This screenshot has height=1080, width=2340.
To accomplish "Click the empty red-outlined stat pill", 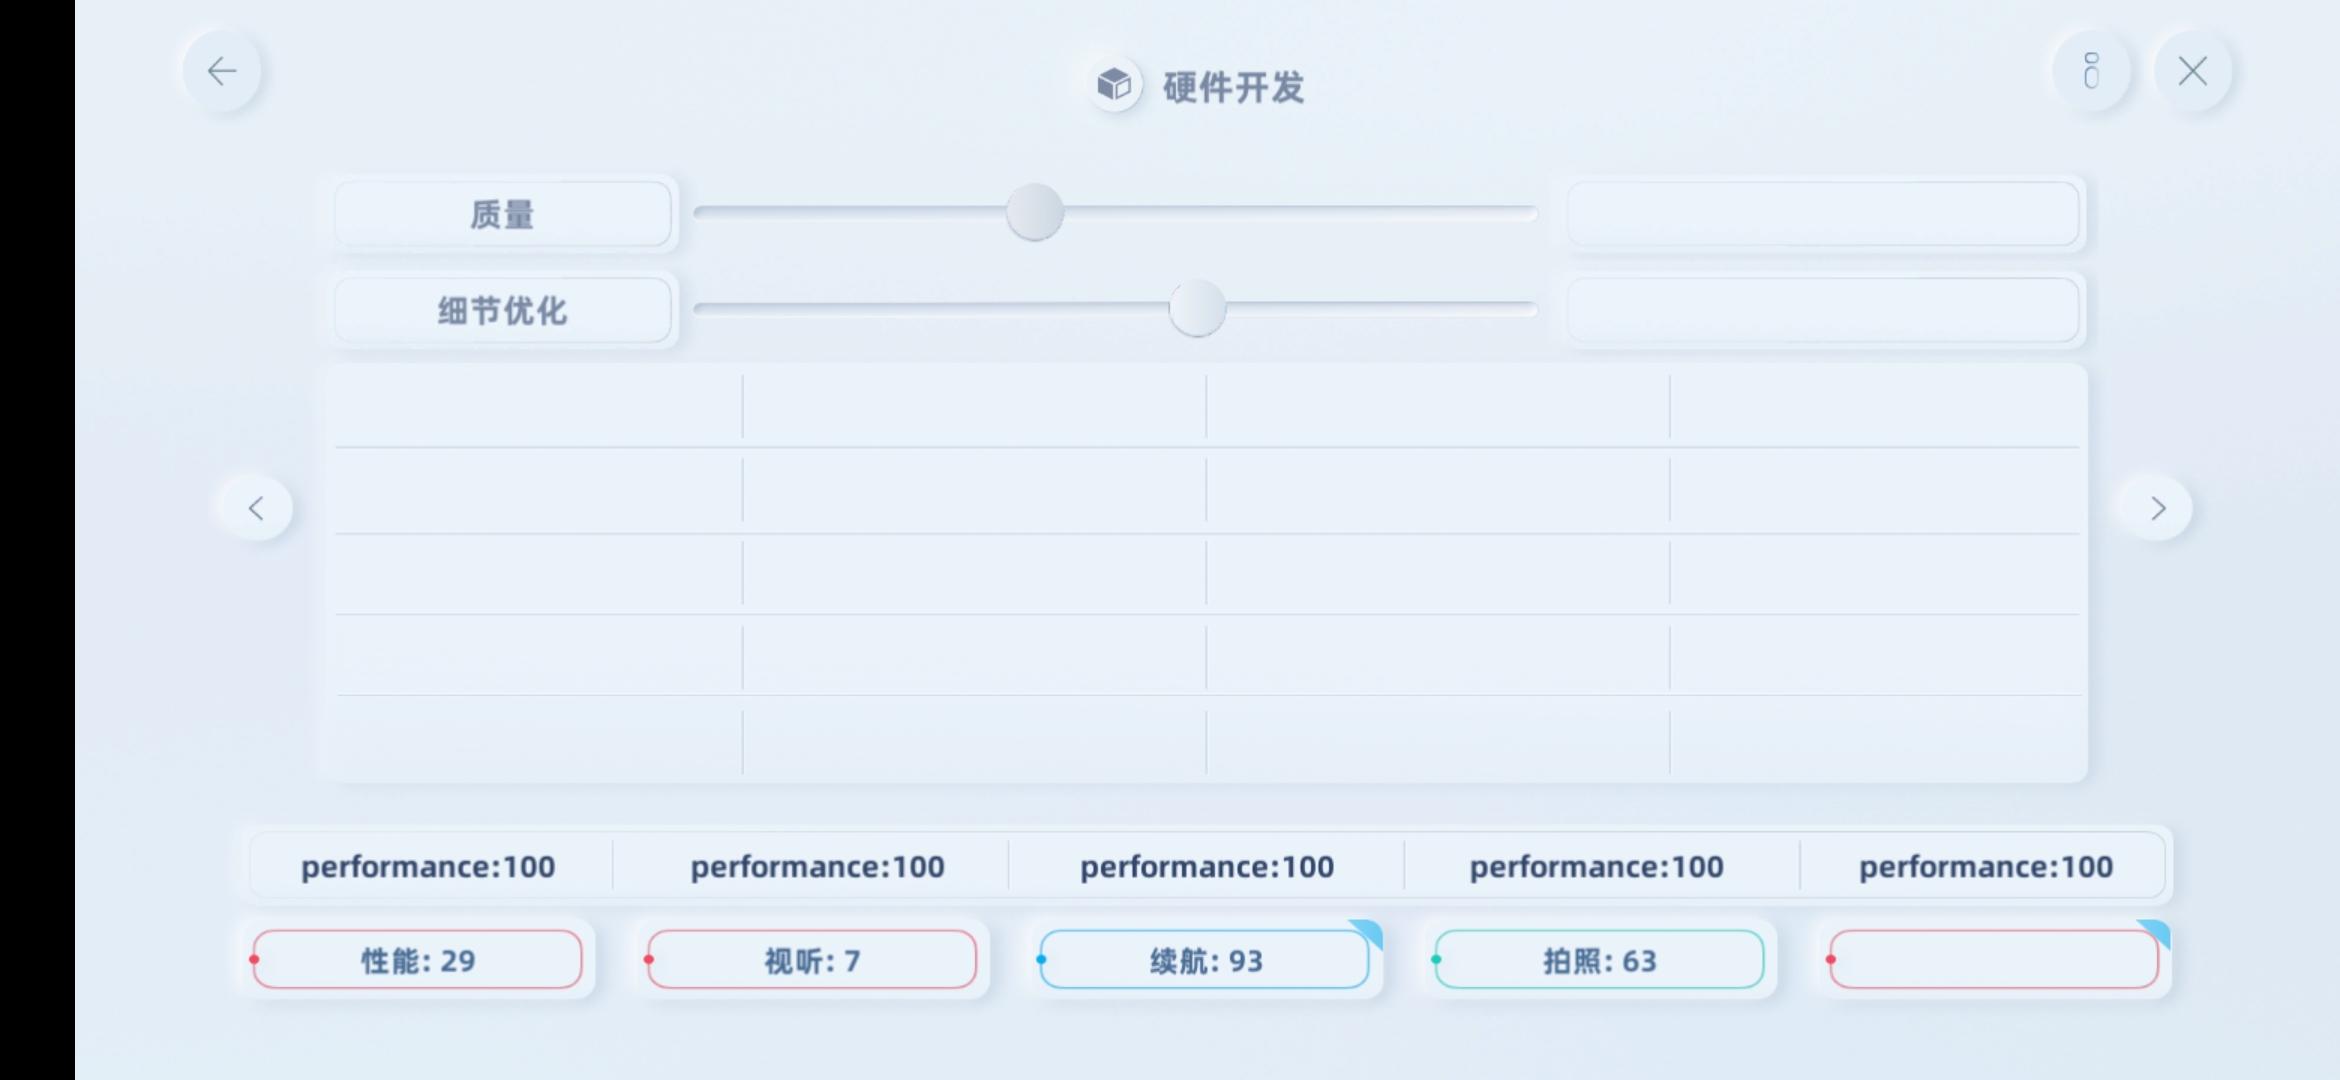I will [1994, 960].
